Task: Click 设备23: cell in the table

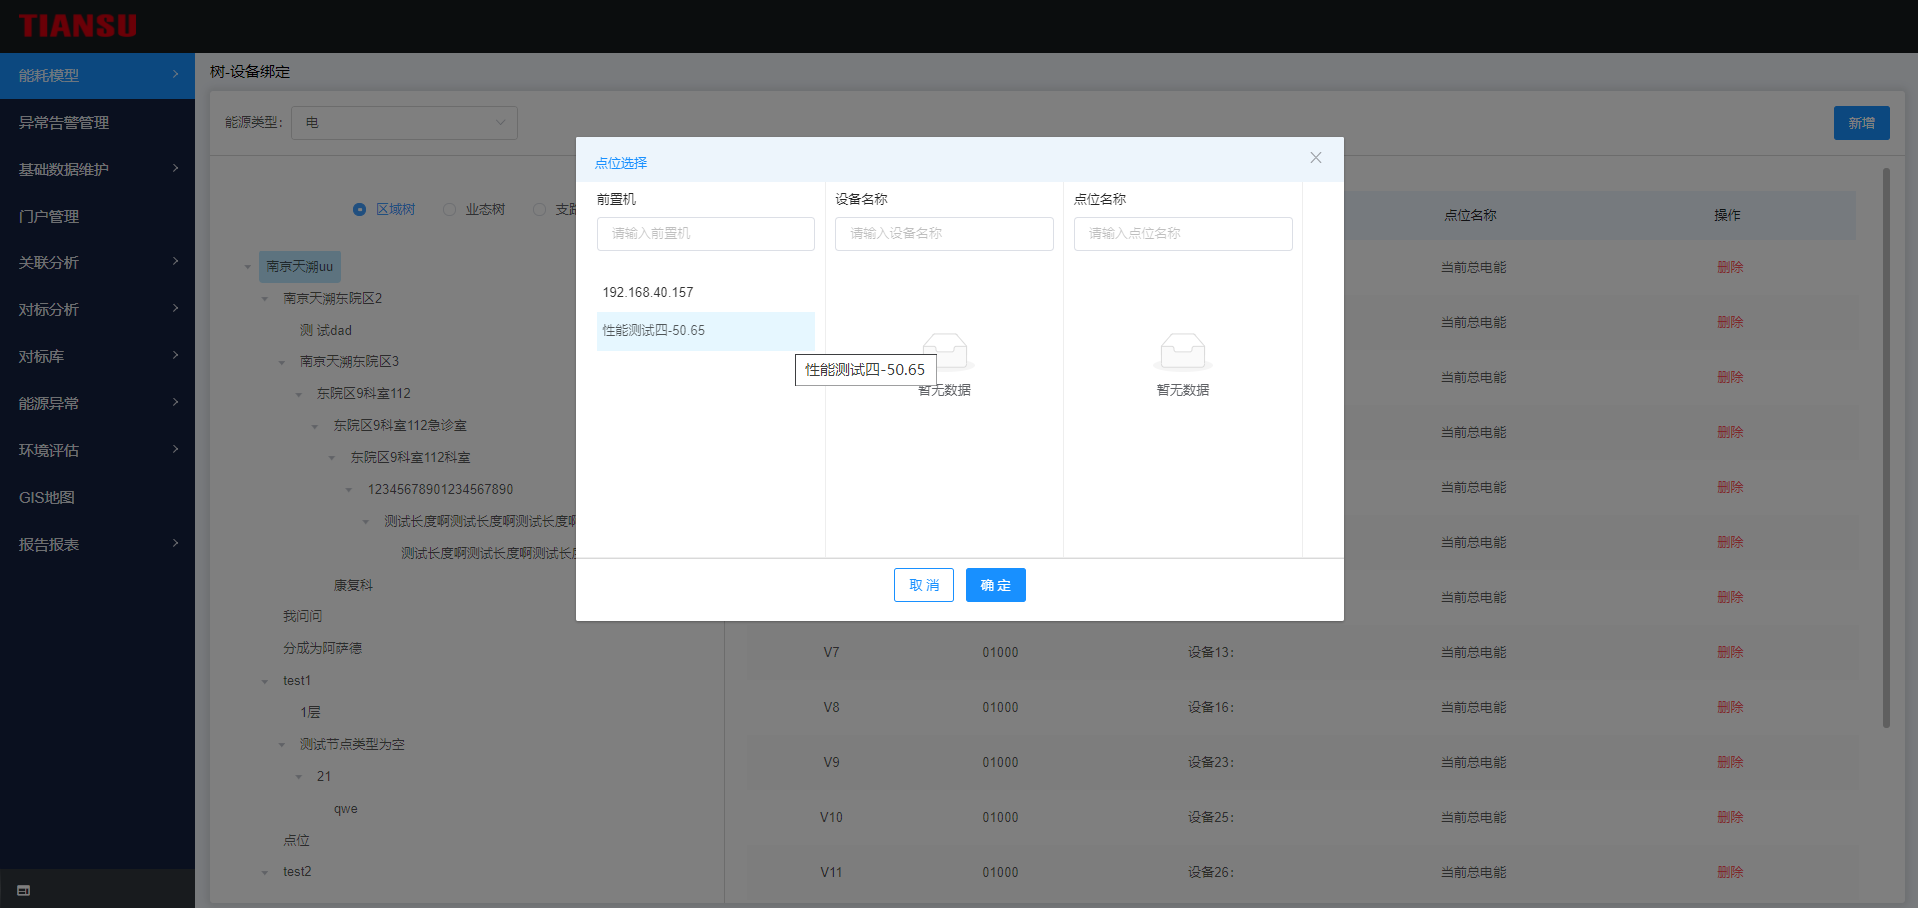Action: point(1211,762)
